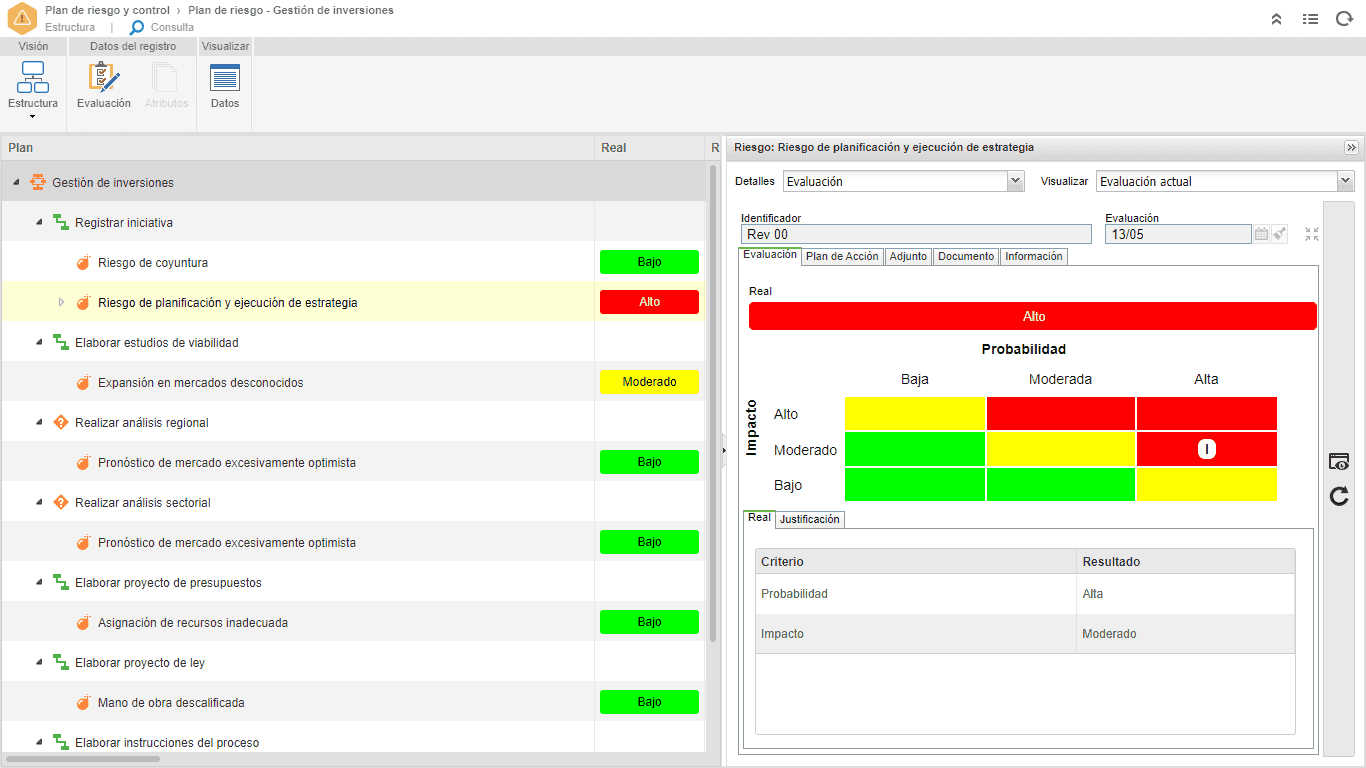This screenshot has height=768, width=1366.
Task: Click the Gestión de inversiones plan icon
Action: (38, 182)
